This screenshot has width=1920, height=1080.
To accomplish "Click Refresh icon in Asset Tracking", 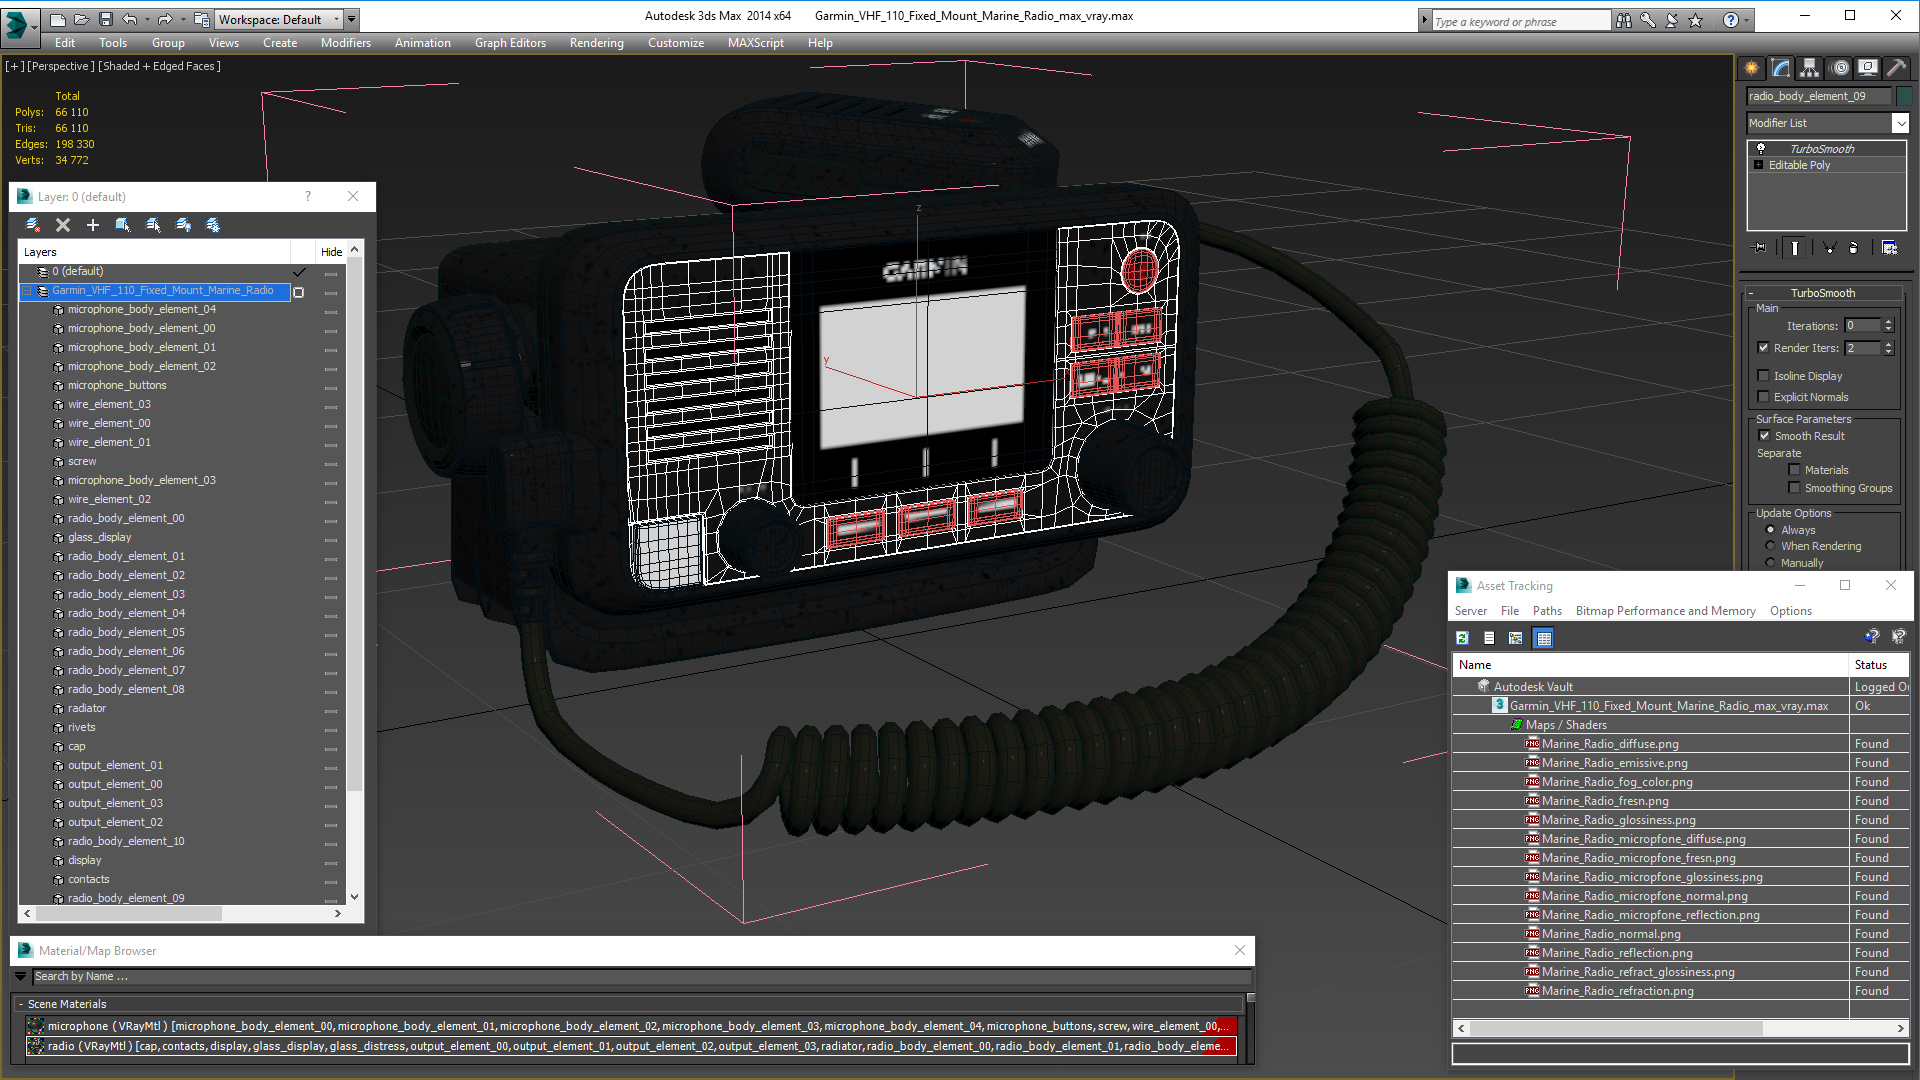I will click(x=1462, y=638).
